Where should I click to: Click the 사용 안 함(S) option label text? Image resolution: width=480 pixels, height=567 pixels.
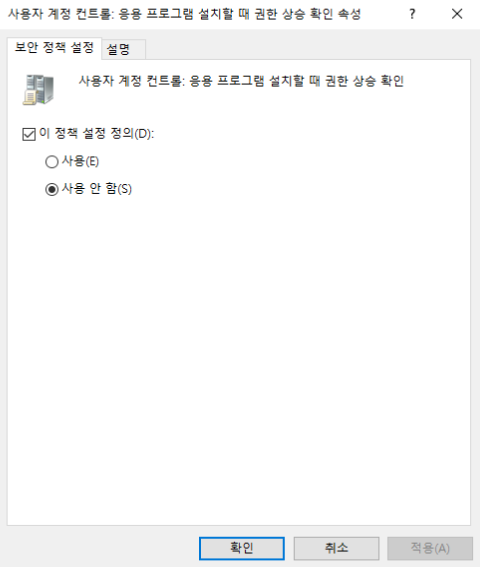click(x=97, y=188)
